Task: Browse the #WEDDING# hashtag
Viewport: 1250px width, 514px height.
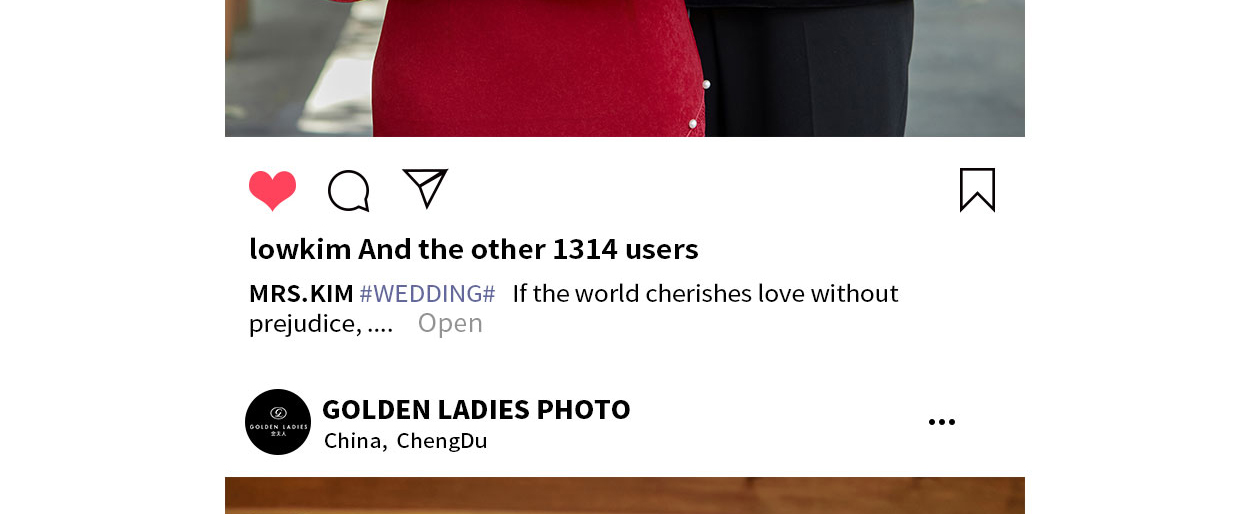Action: click(427, 294)
